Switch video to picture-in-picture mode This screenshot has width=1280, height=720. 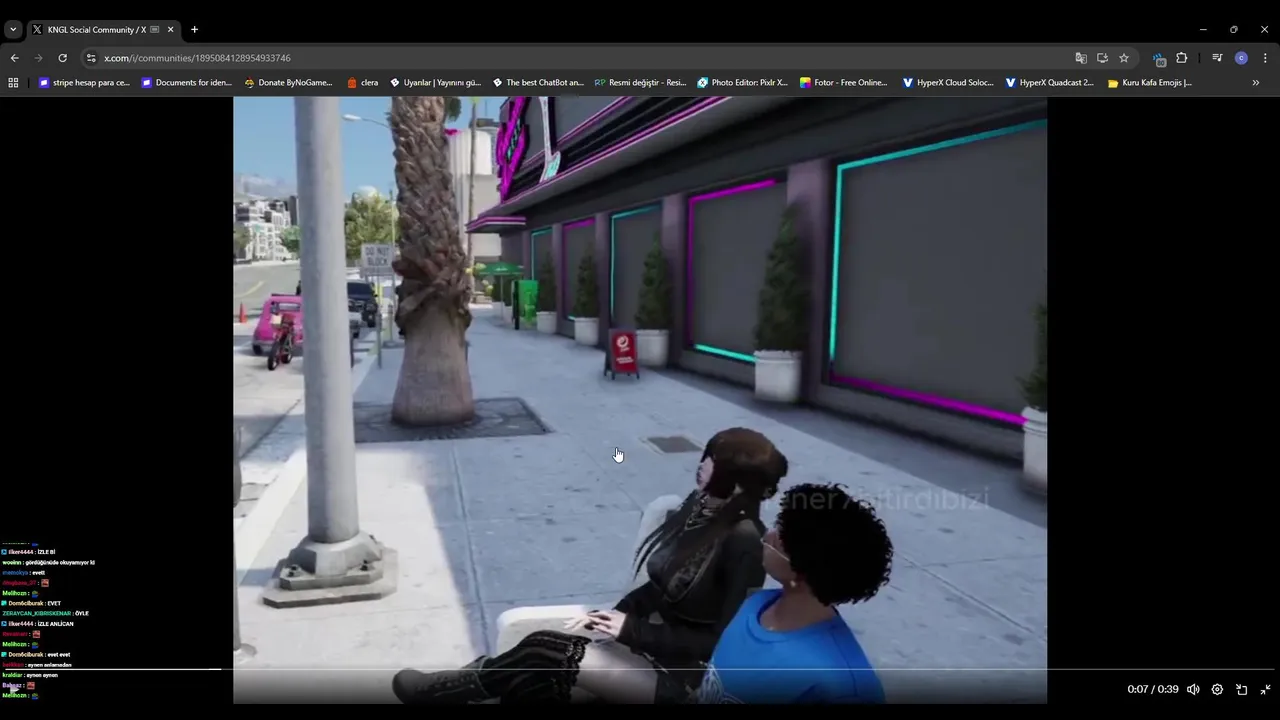1241,689
